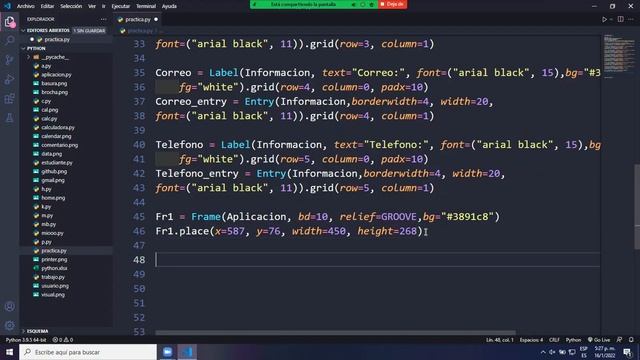Open Explorer panel more actions ellipsis
Image resolution: width=640 pixels, height=360 pixels.
pyautogui.click(x=103, y=19)
